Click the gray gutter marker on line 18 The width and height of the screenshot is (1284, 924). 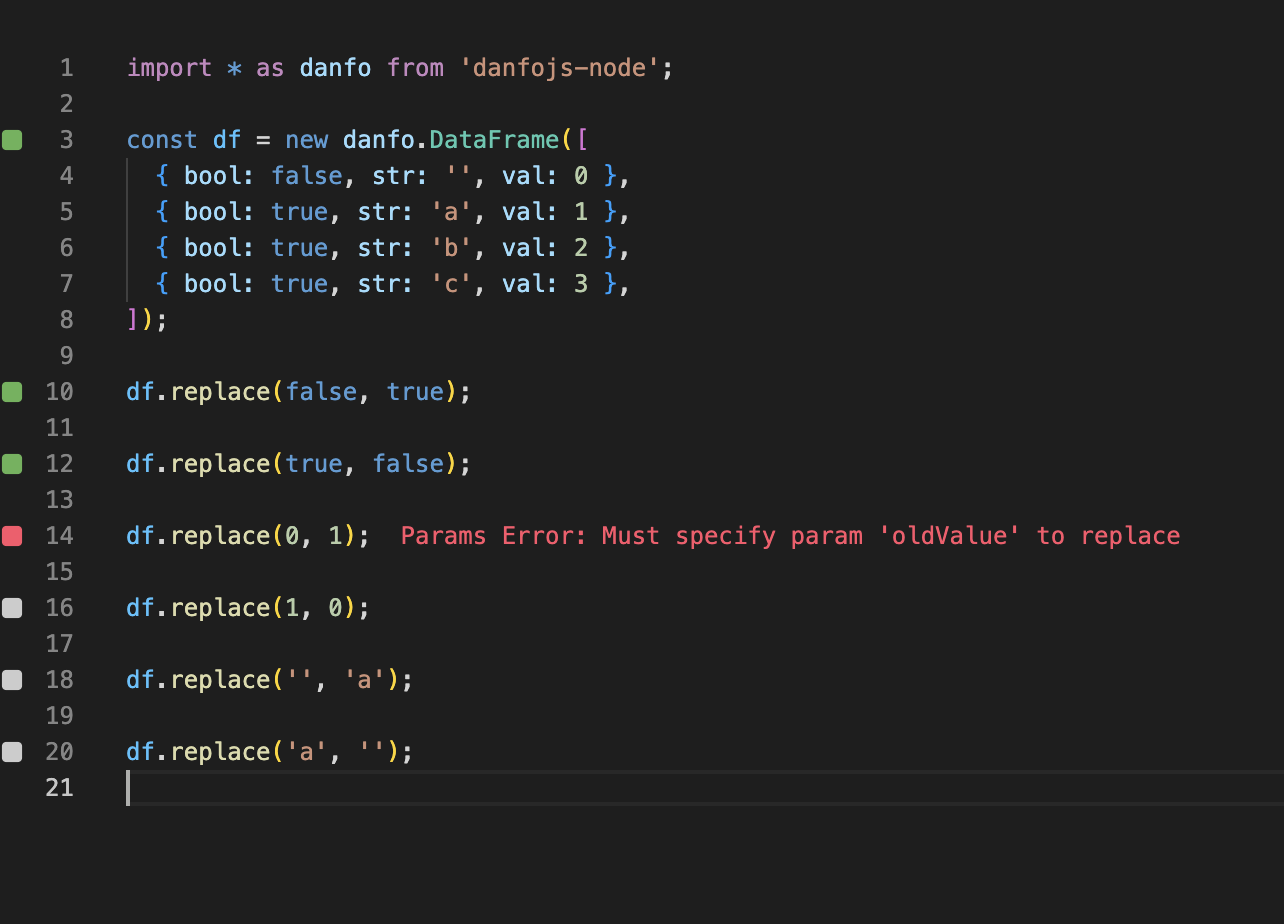12,680
